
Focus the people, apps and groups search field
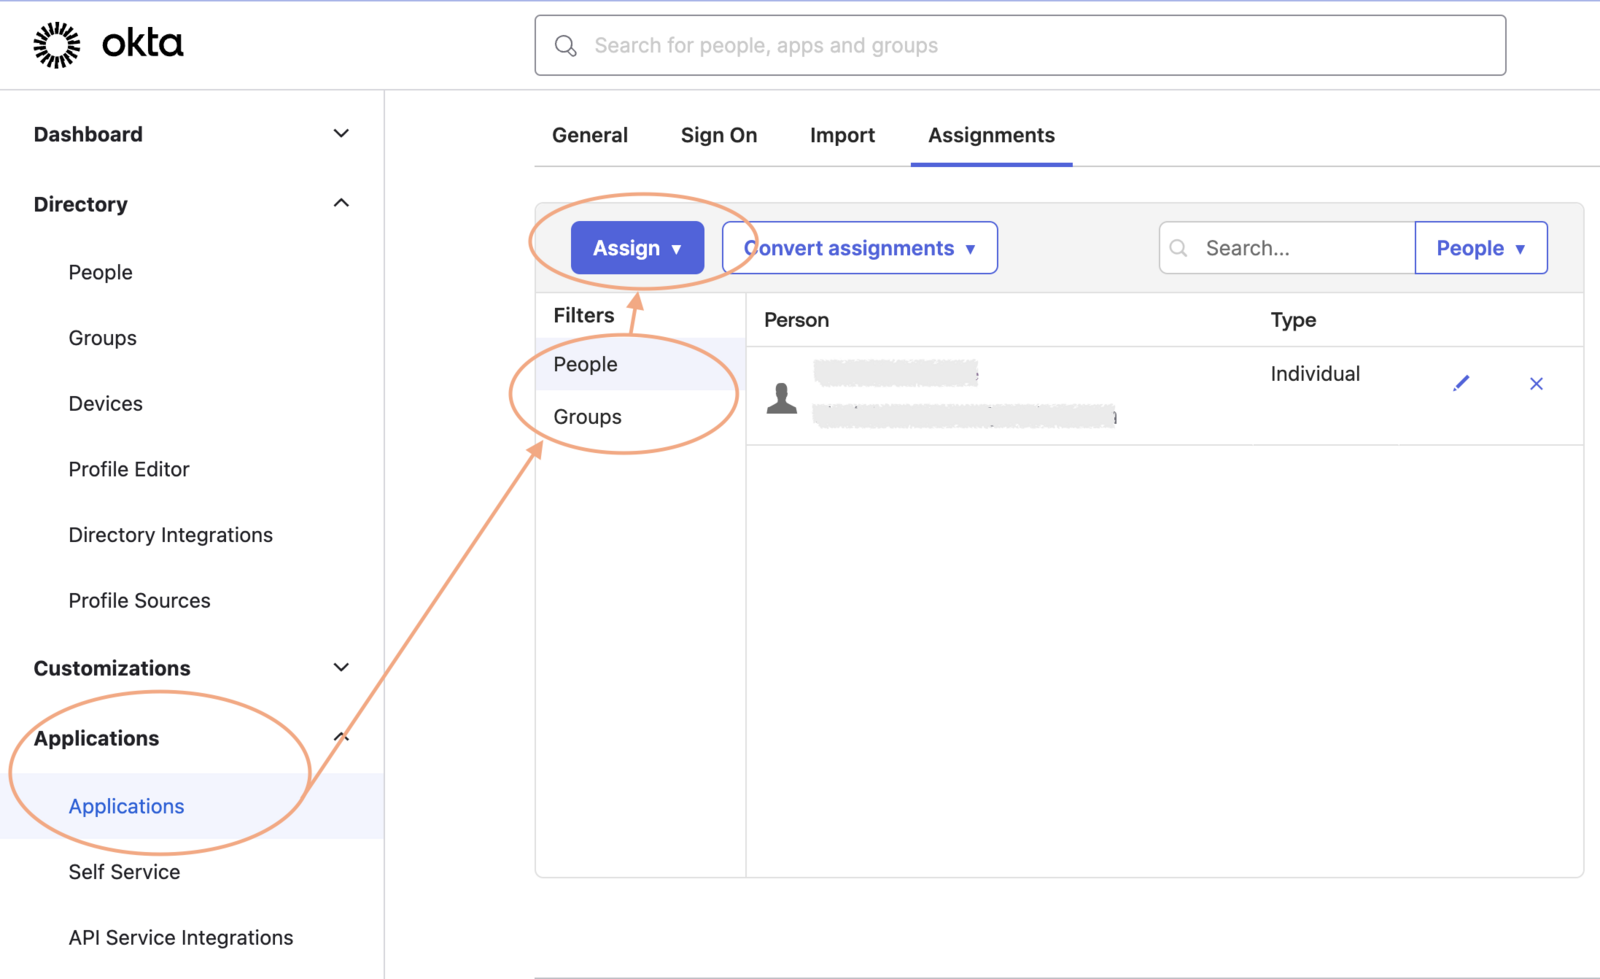tap(1020, 45)
